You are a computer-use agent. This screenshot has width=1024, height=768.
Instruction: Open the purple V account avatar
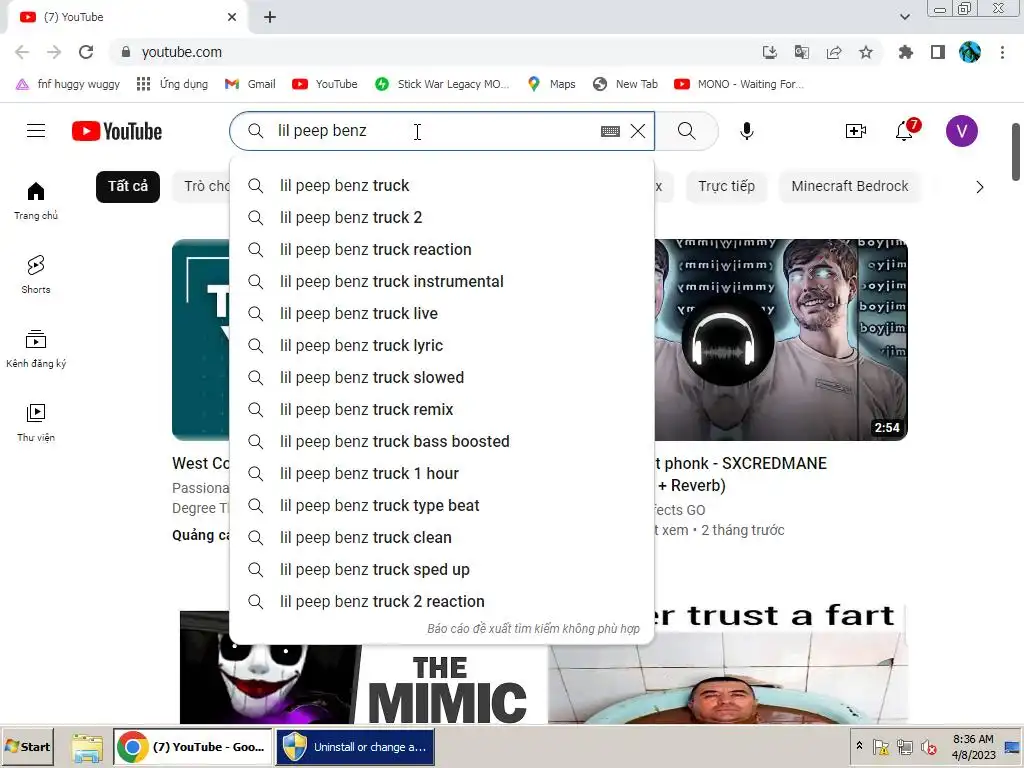point(961,131)
